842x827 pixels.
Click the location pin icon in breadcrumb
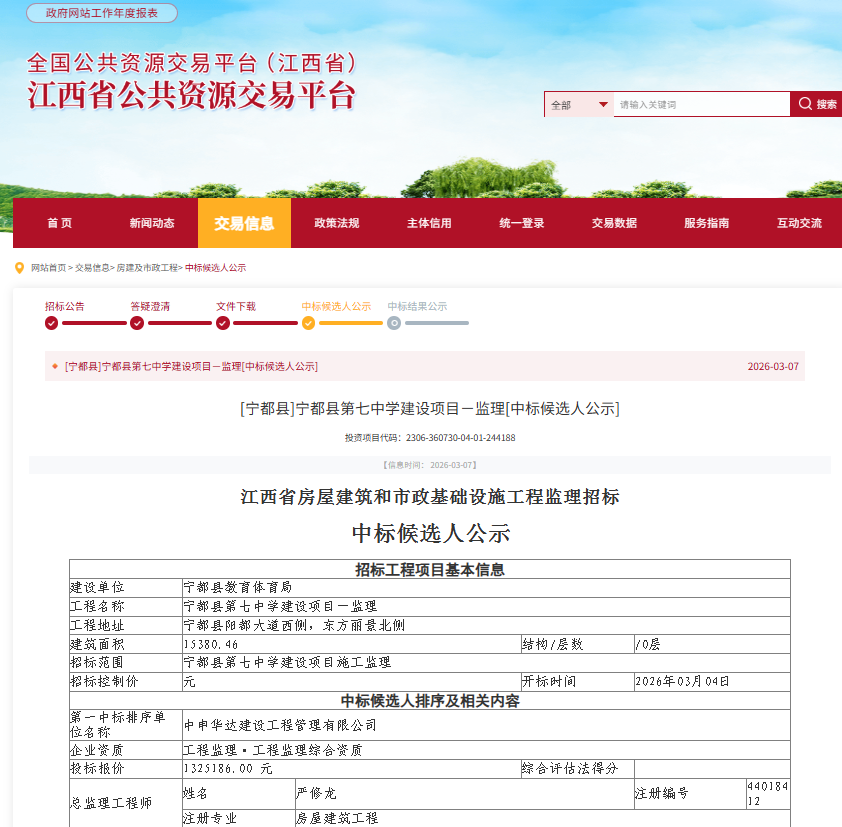tap(19, 268)
